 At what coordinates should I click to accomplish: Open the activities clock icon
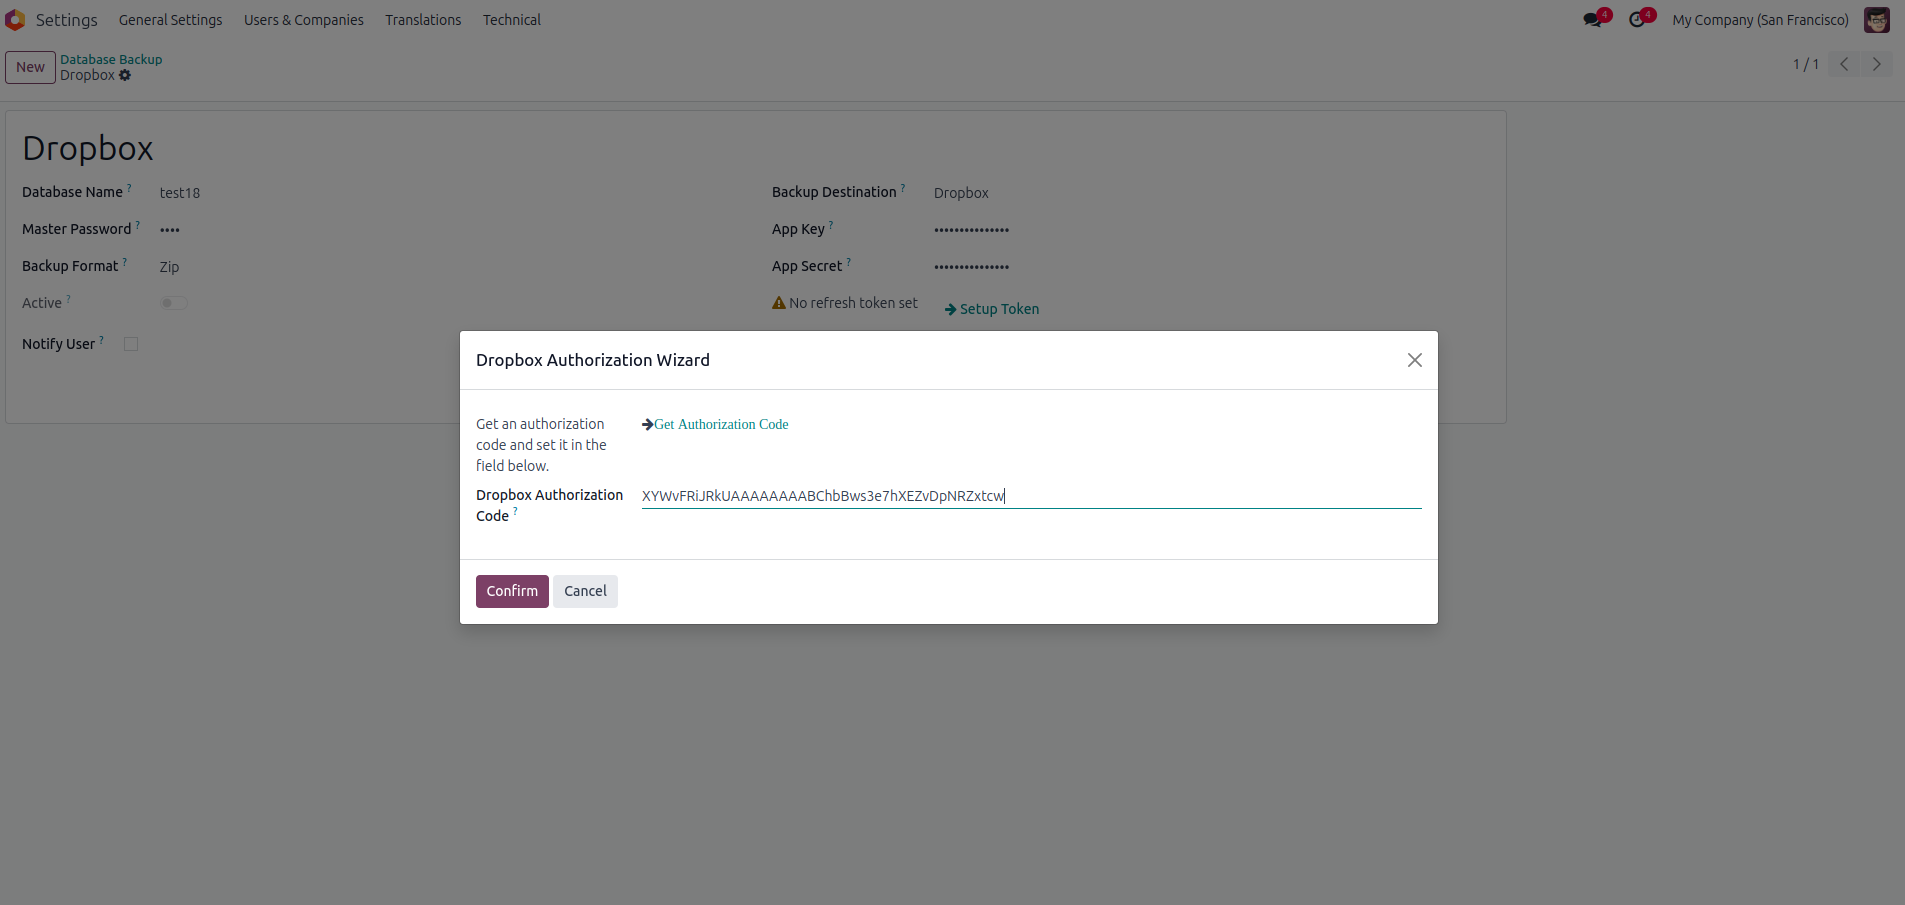pyautogui.click(x=1637, y=20)
